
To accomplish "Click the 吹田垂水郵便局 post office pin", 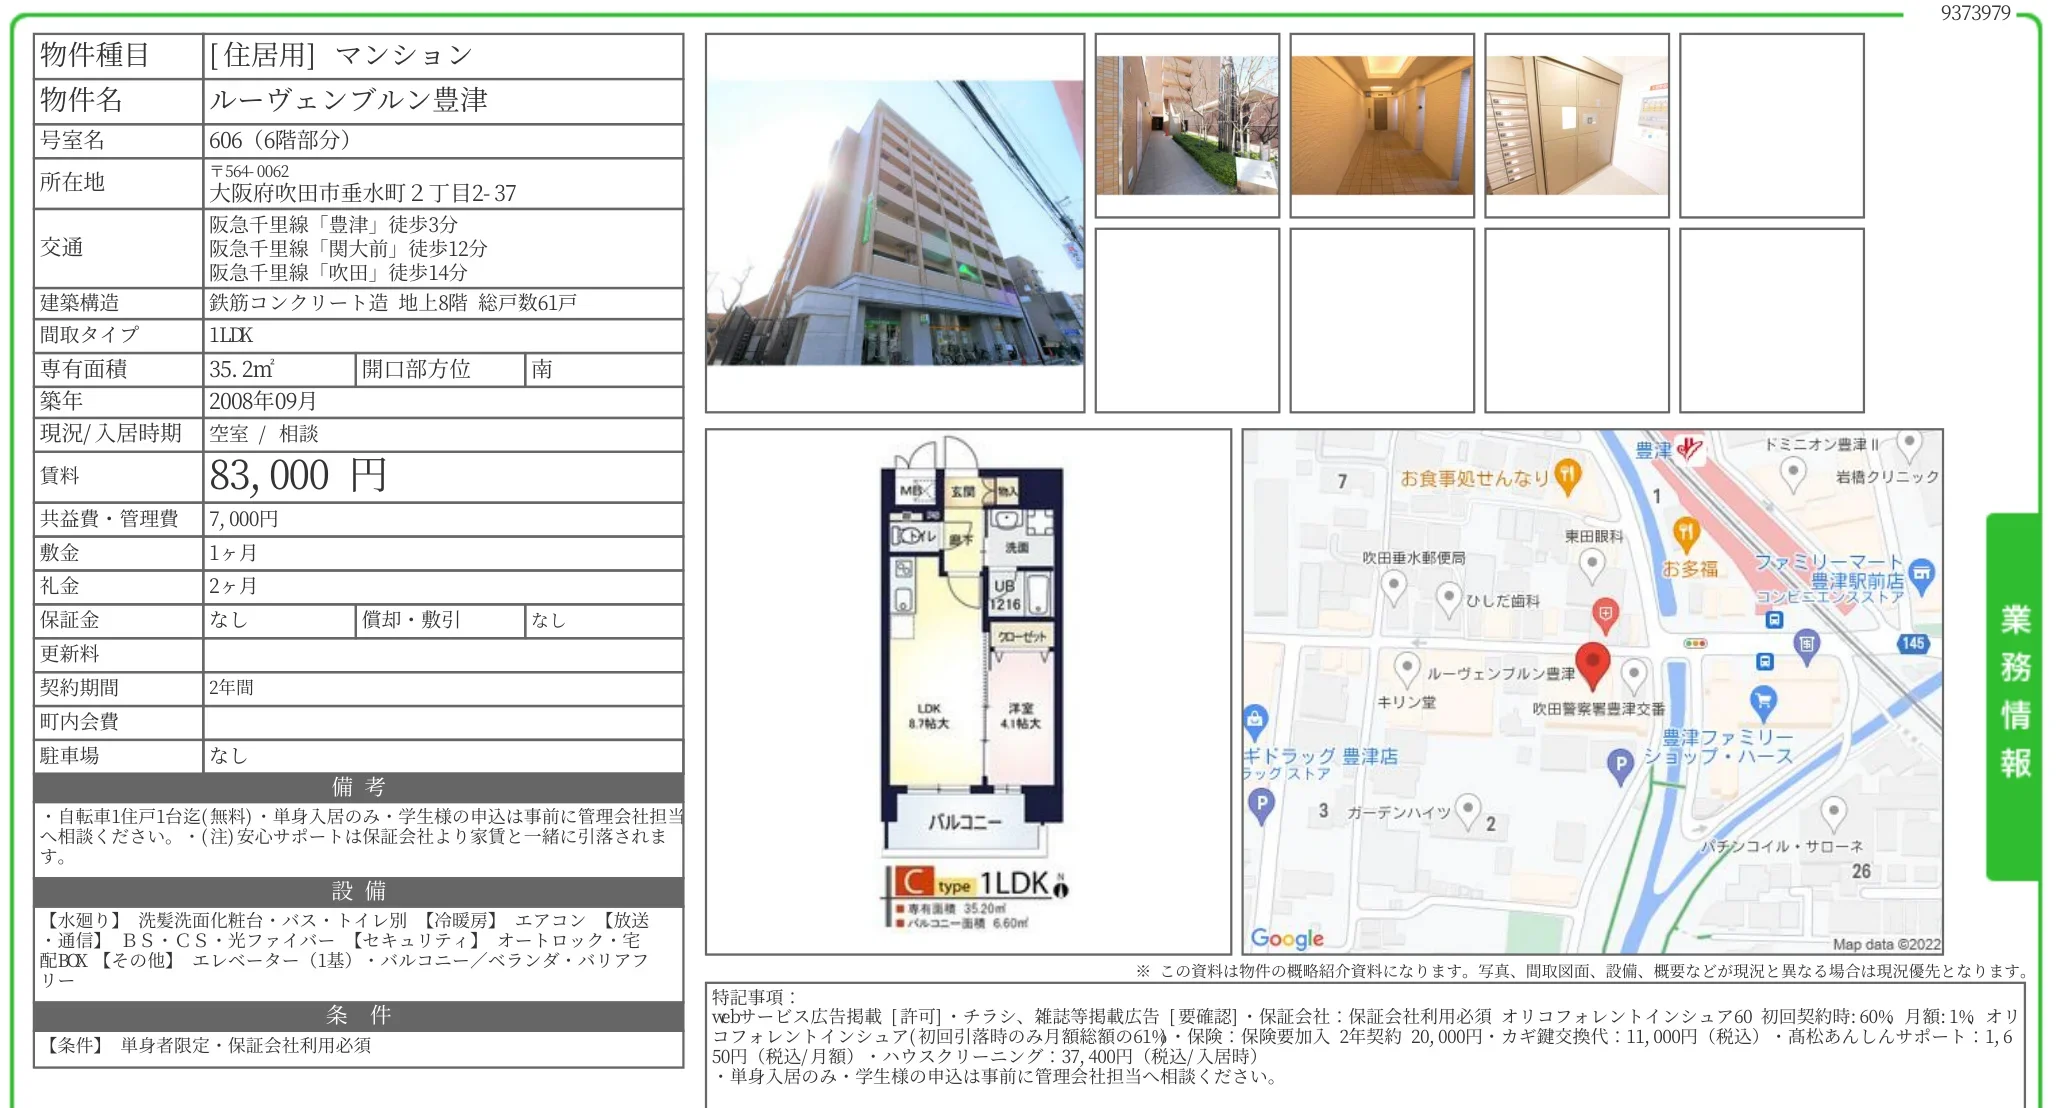I will tap(1393, 586).
